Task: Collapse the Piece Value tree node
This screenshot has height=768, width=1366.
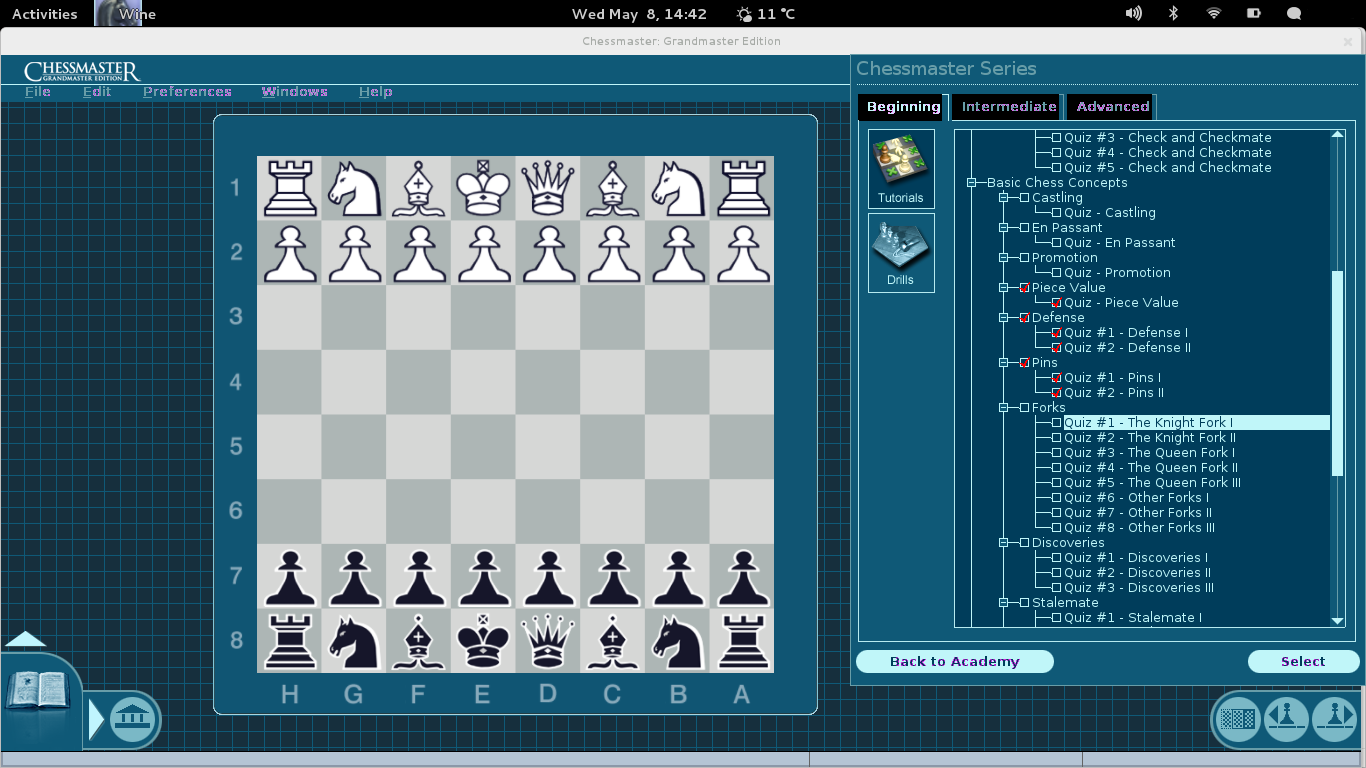Action: 1004,288
